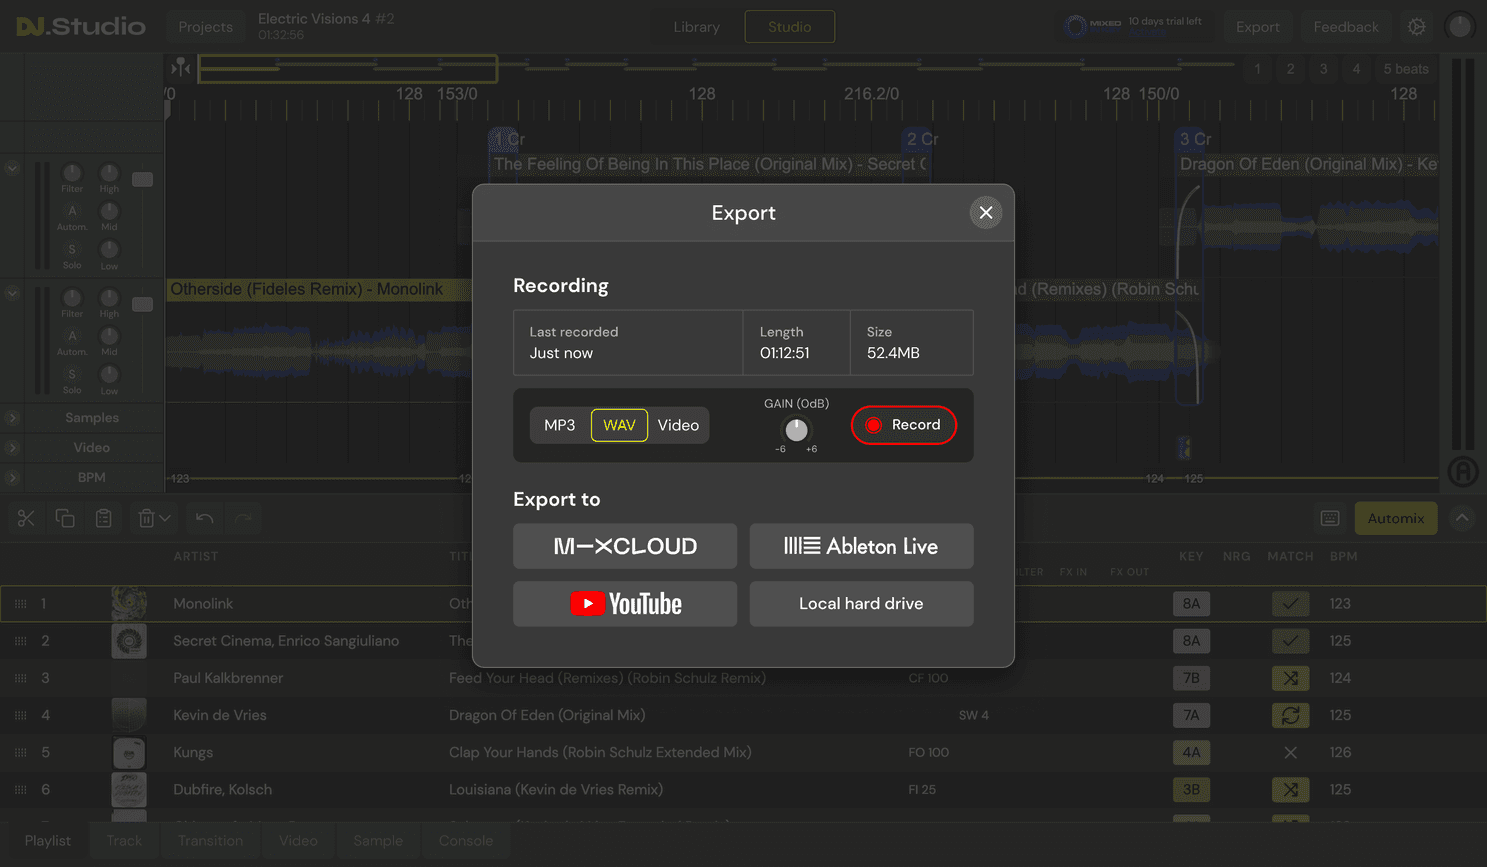This screenshot has width=1487, height=867.
Task: Open the keyboard shortcuts icon
Action: 1330,518
